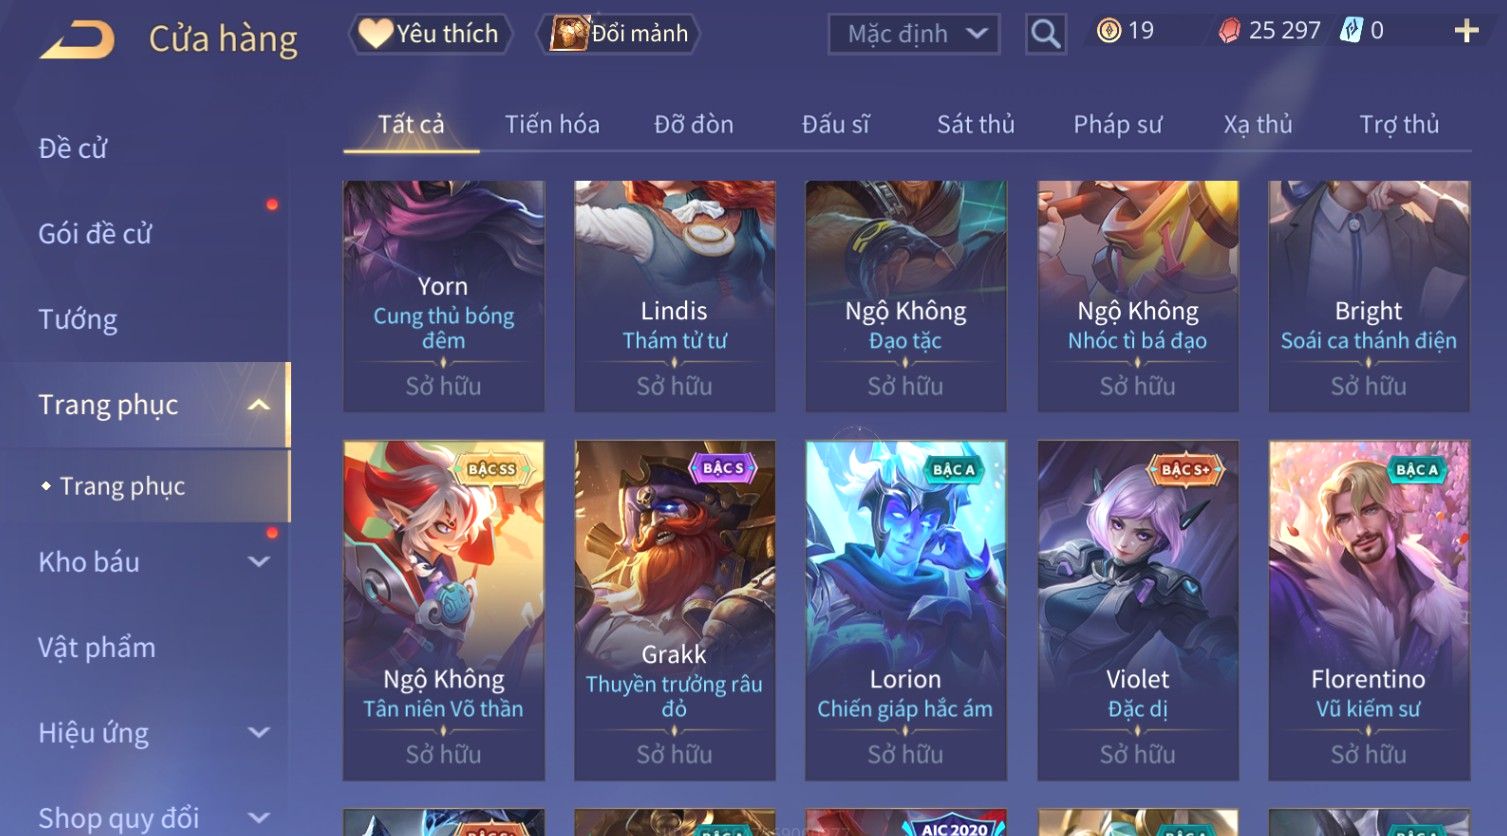Image resolution: width=1507 pixels, height=836 pixels.
Task: Switch to the Sát thủ tab
Action: pyautogui.click(x=975, y=124)
